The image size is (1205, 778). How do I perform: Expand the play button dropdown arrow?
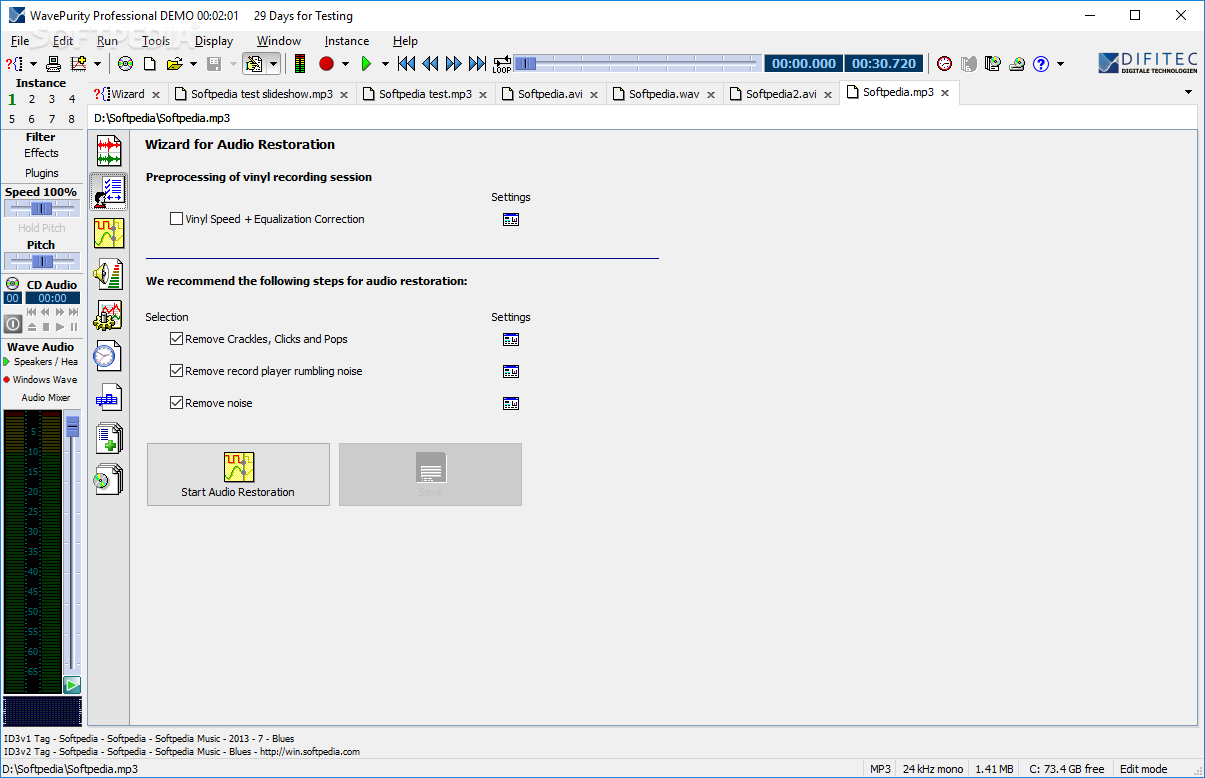pyautogui.click(x=385, y=64)
